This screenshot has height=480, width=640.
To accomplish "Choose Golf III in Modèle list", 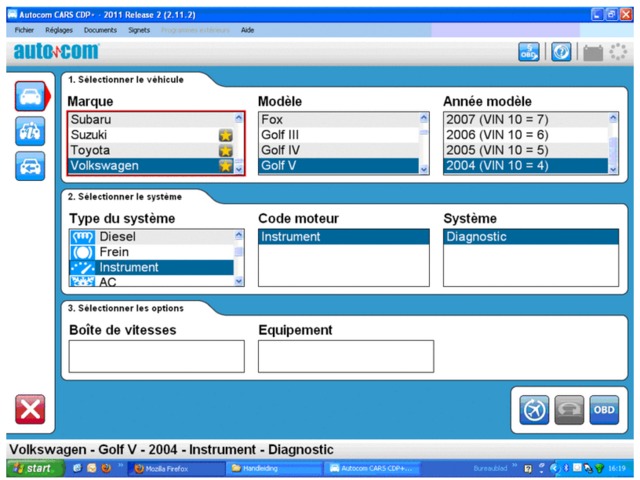I will (339, 135).
